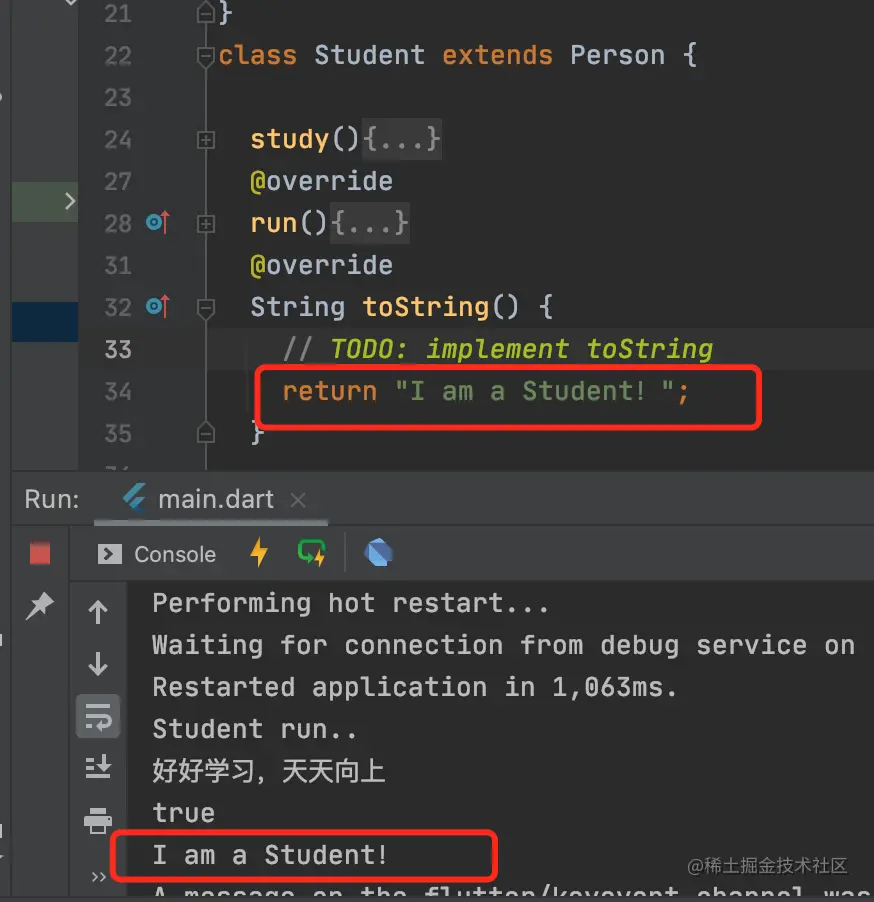Click fold end marker on line 21
Screen dimensions: 874x902
[x=205, y=12]
